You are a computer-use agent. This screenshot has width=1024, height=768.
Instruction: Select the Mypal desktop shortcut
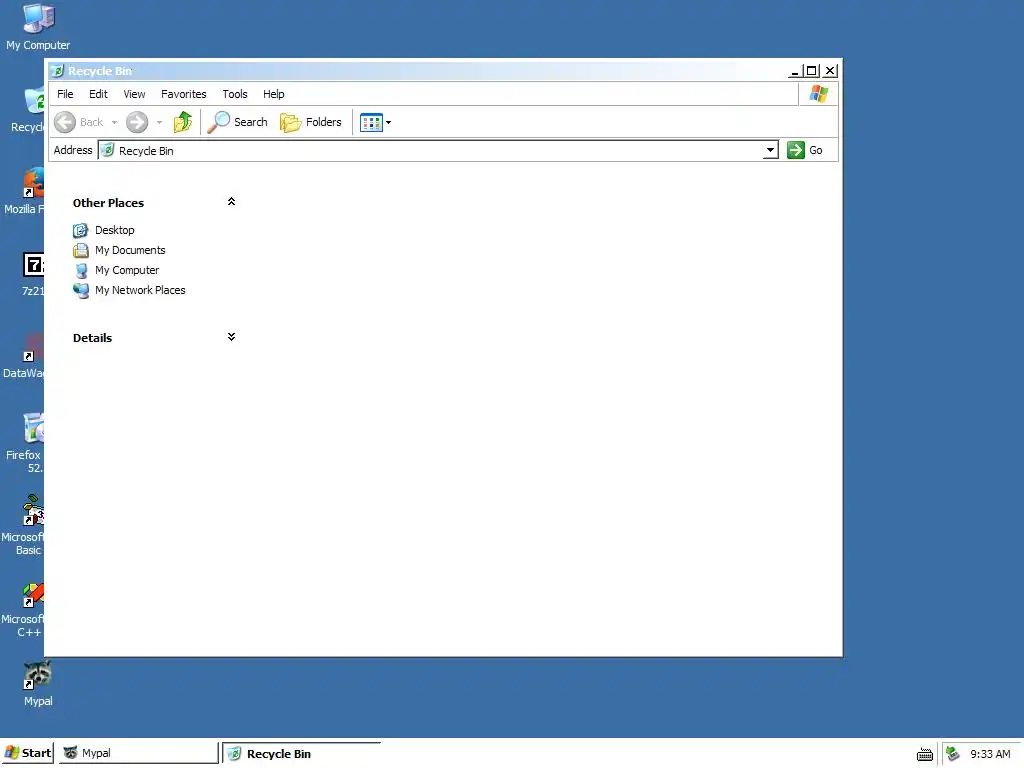click(38, 684)
